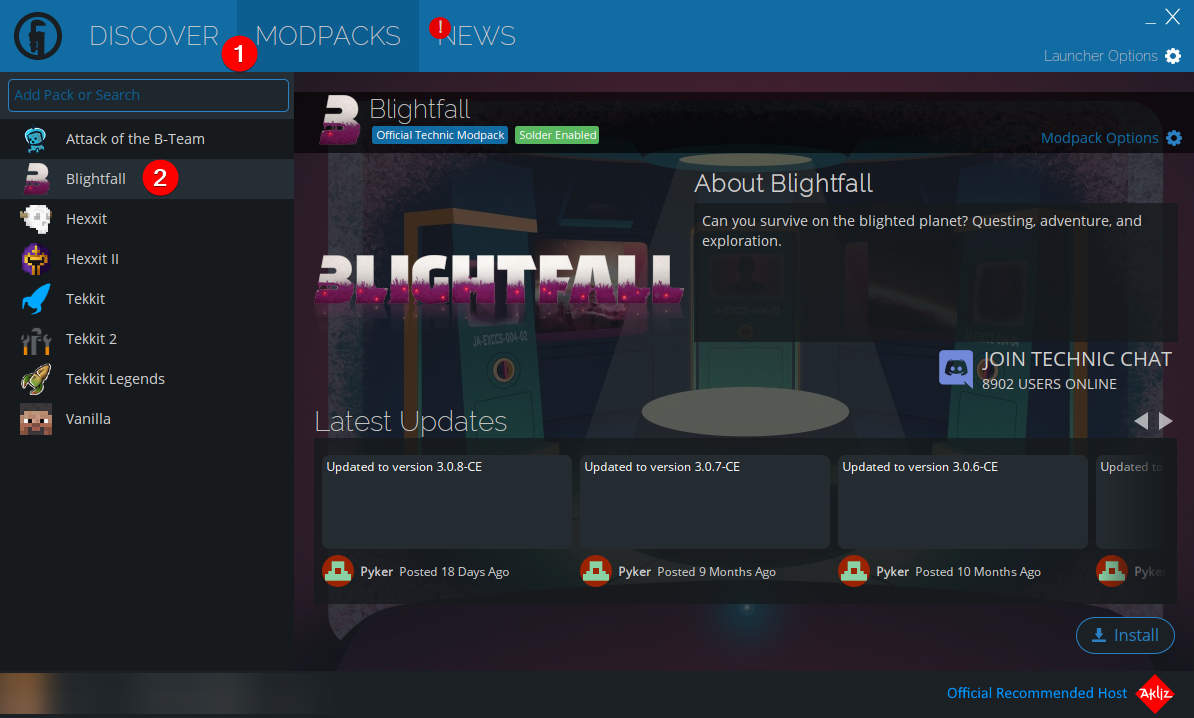Select the Blightfall modpack row
Screen dimensions: 1194x718
(147, 179)
